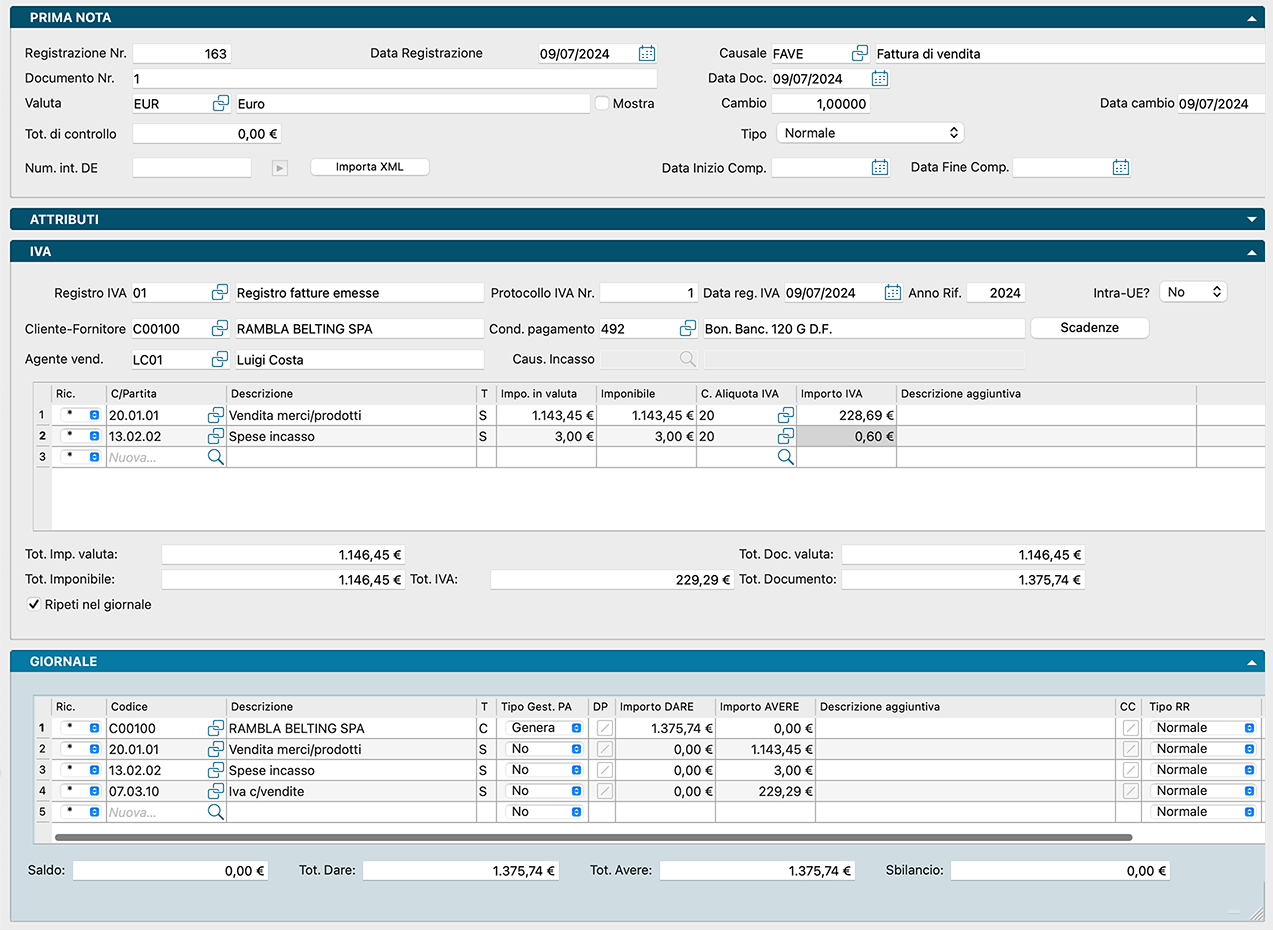Click the Importa XML button
The image size is (1273, 931).
coord(369,167)
